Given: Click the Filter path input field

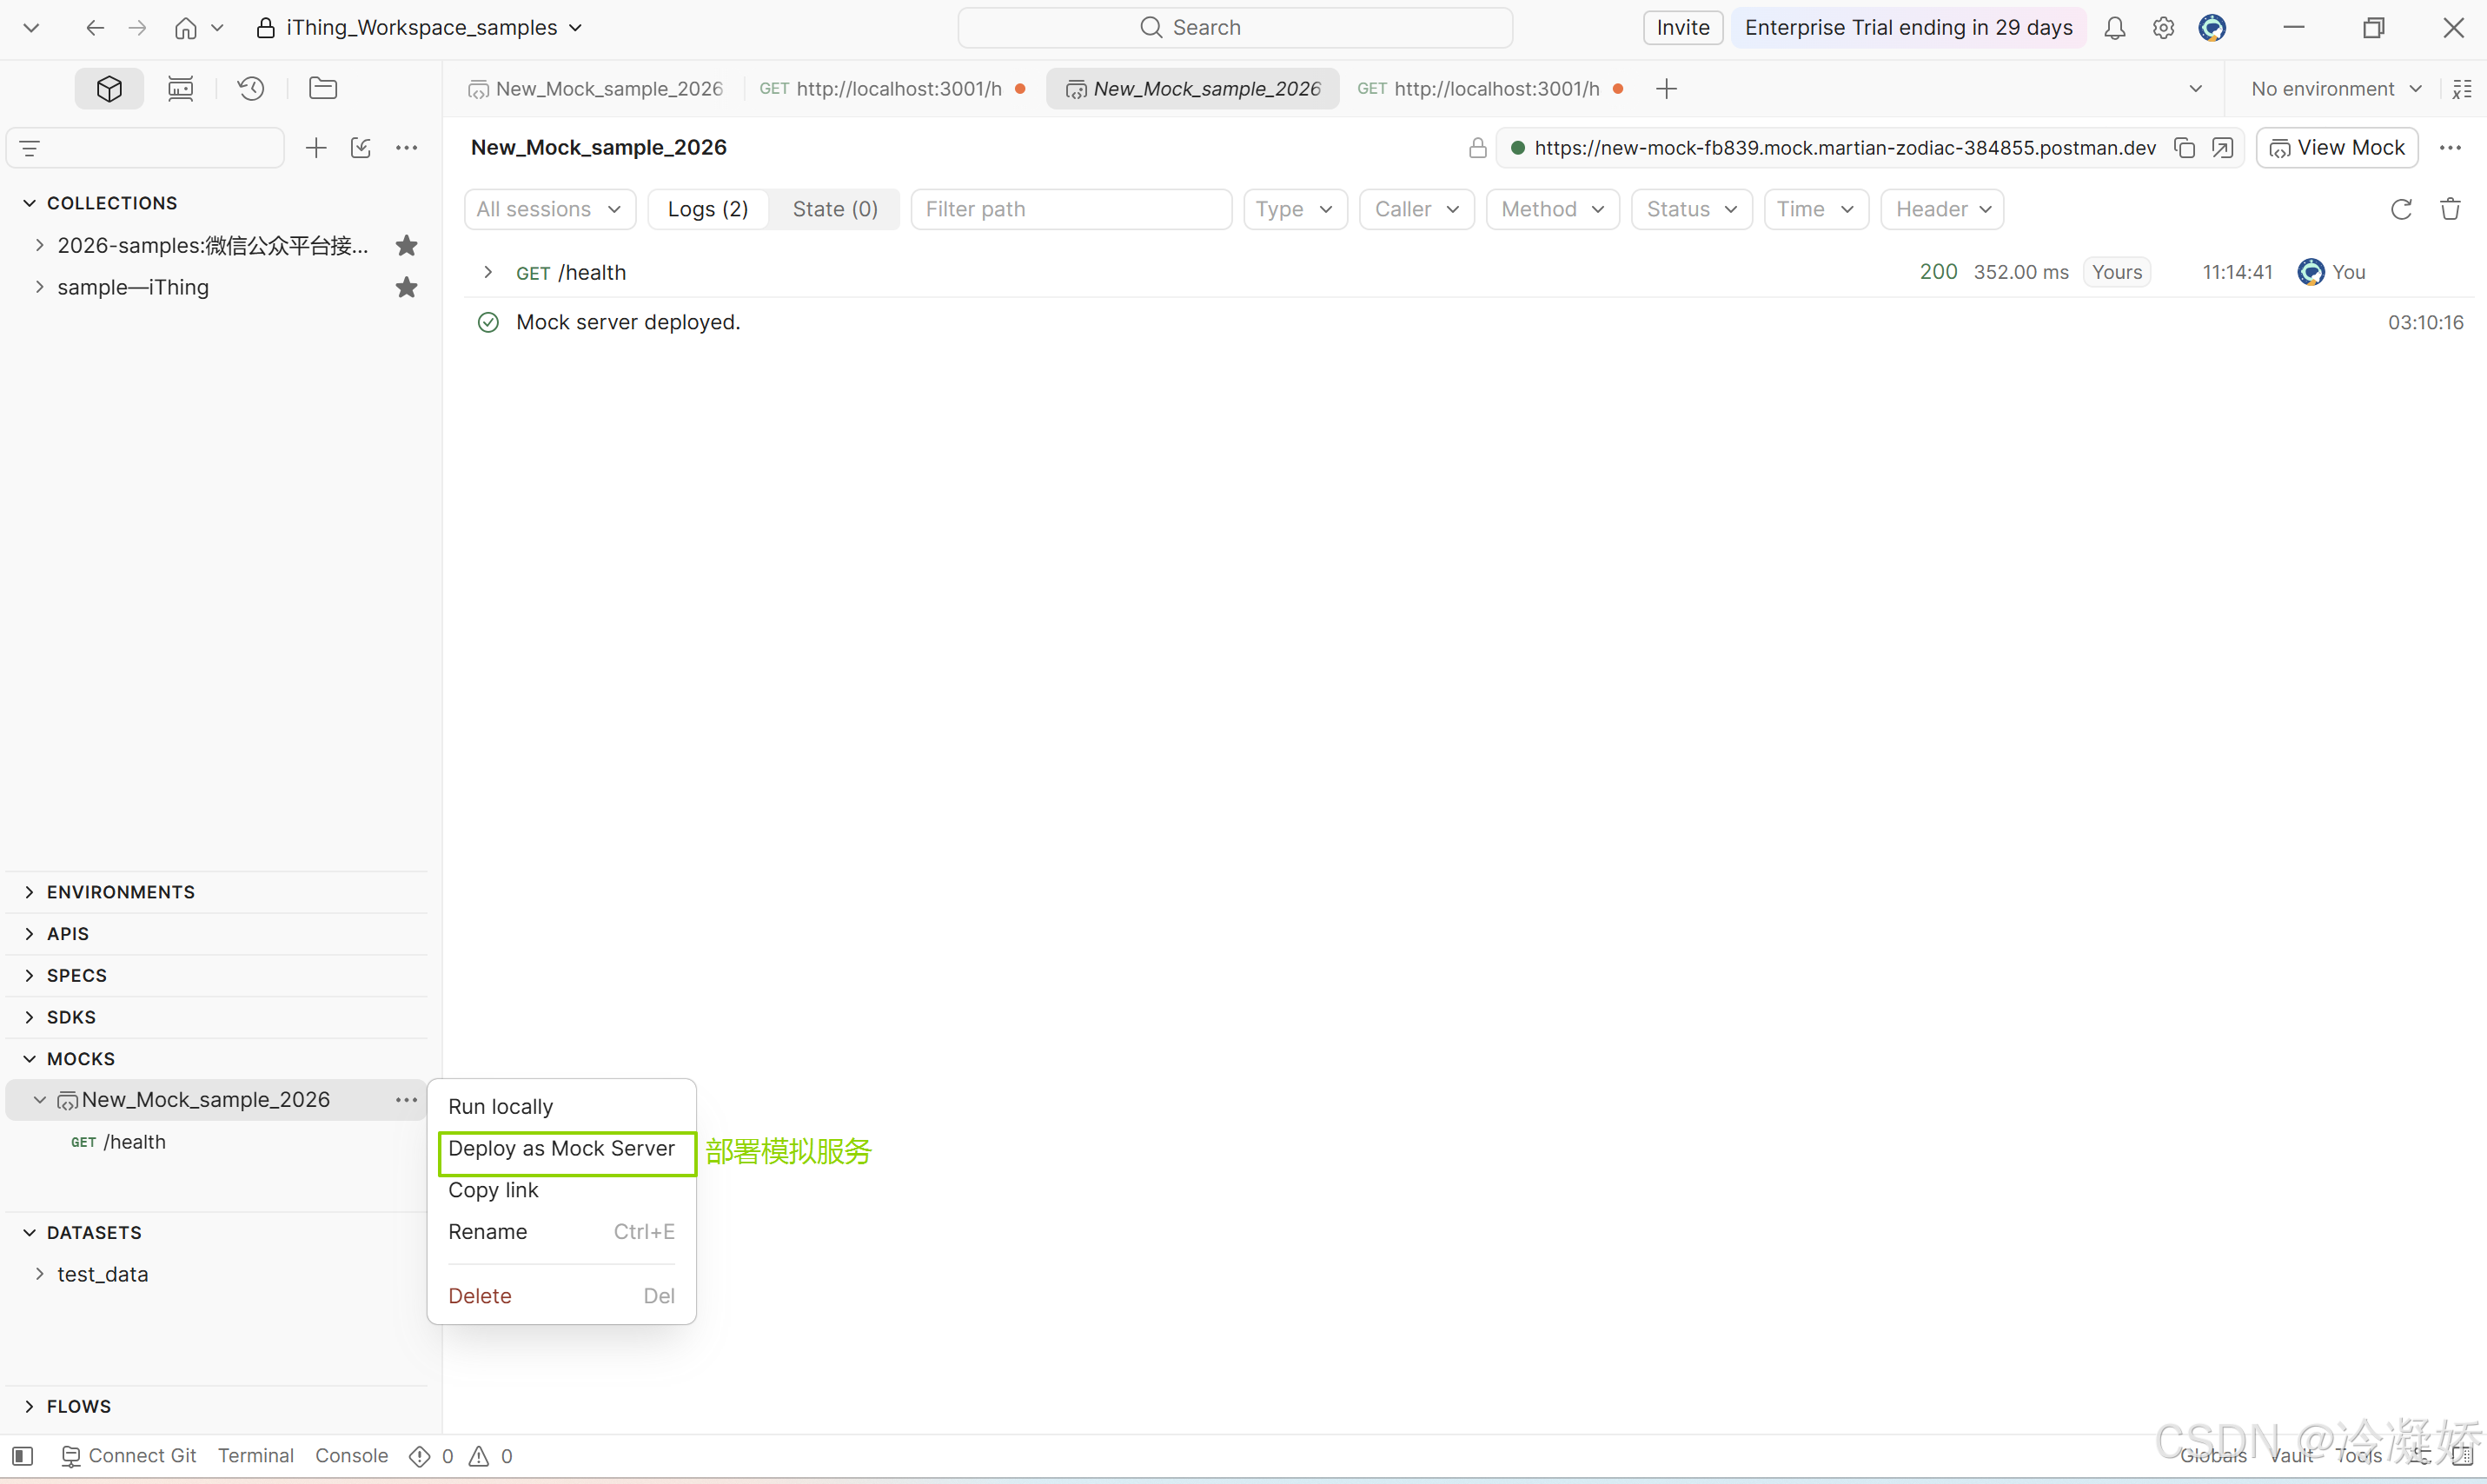Looking at the screenshot, I should (x=1071, y=209).
